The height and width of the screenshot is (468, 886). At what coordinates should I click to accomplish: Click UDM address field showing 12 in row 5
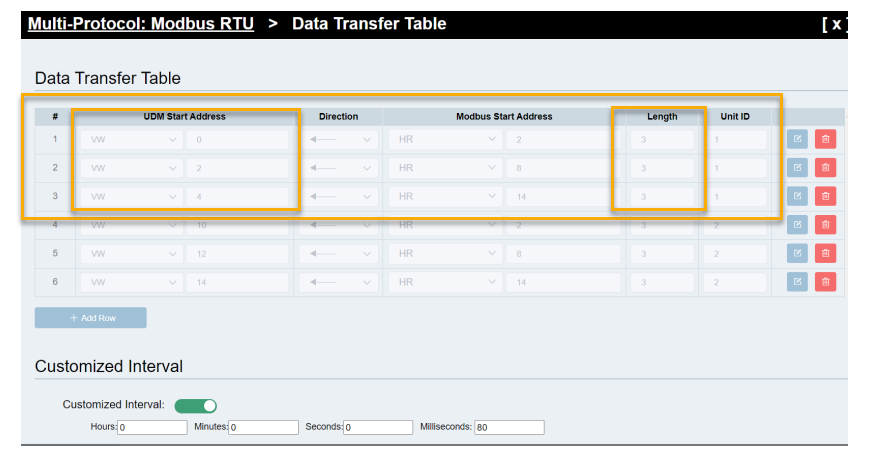(237, 254)
